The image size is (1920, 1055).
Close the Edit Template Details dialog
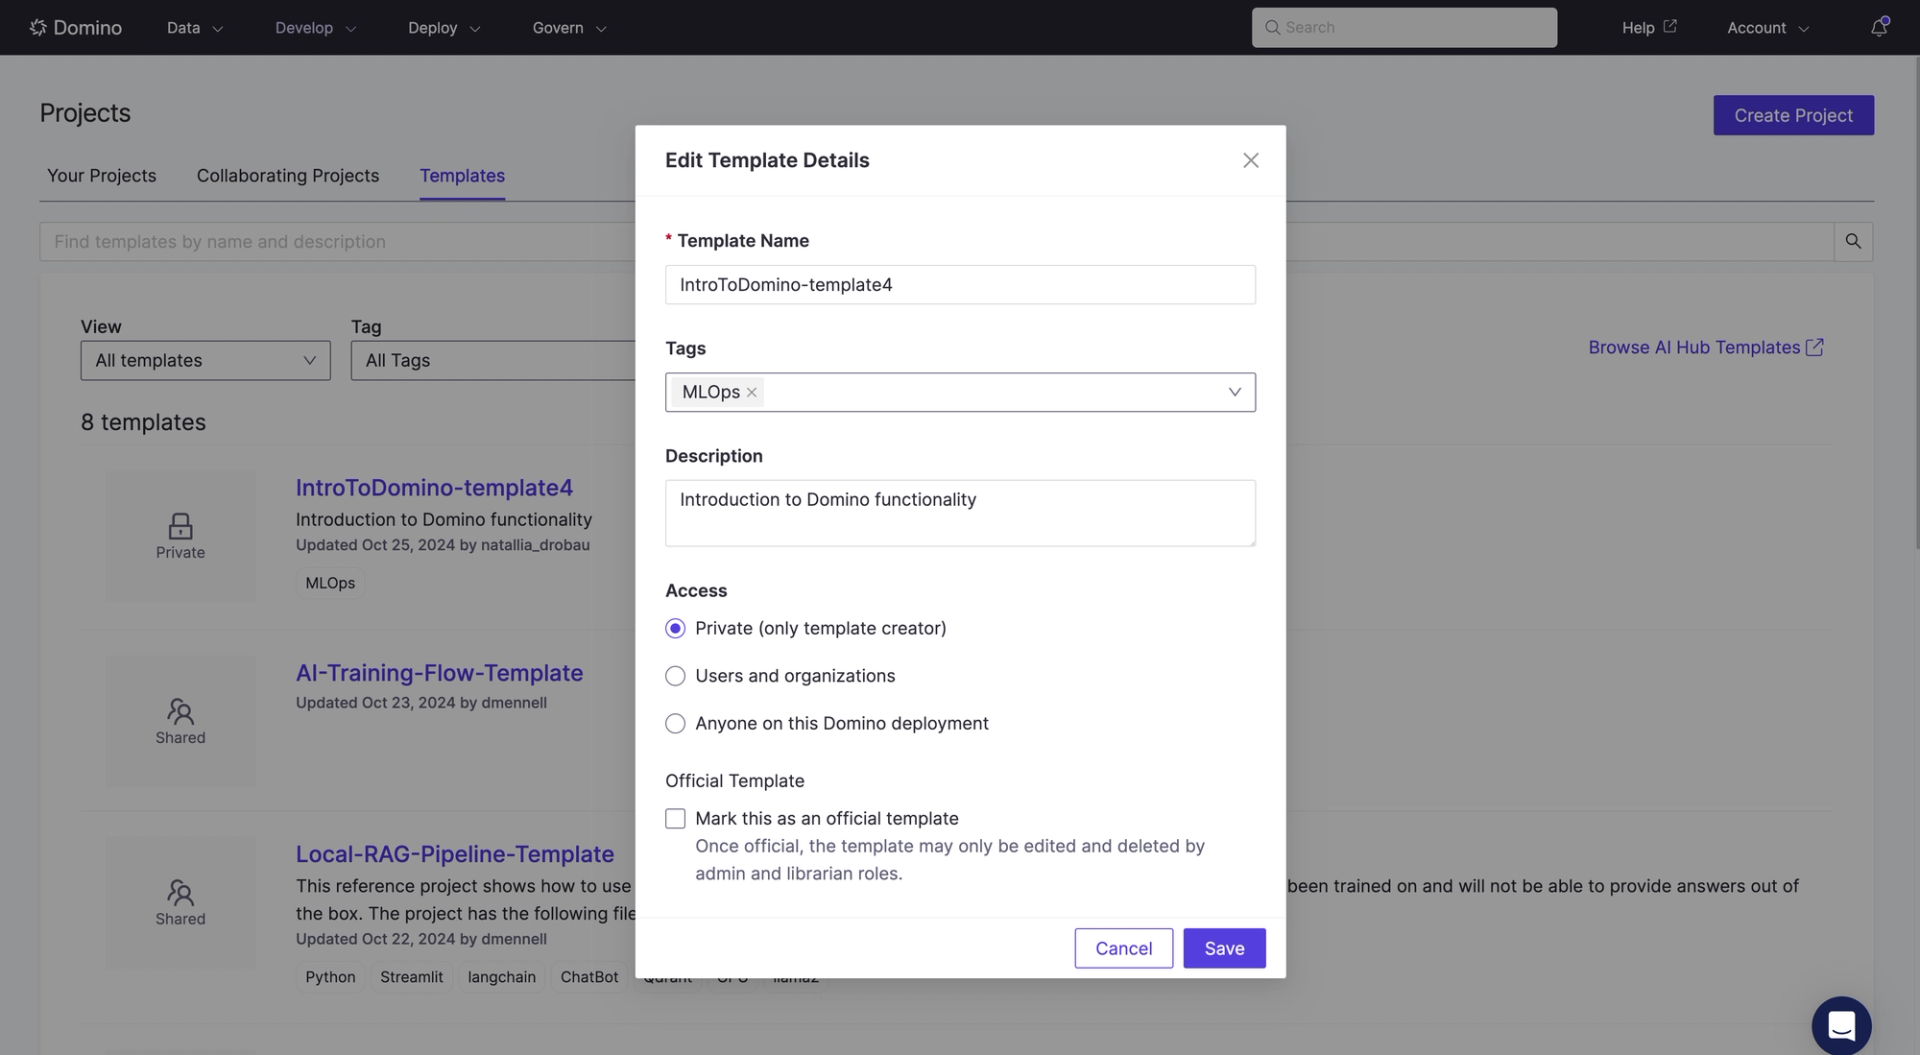click(x=1250, y=160)
